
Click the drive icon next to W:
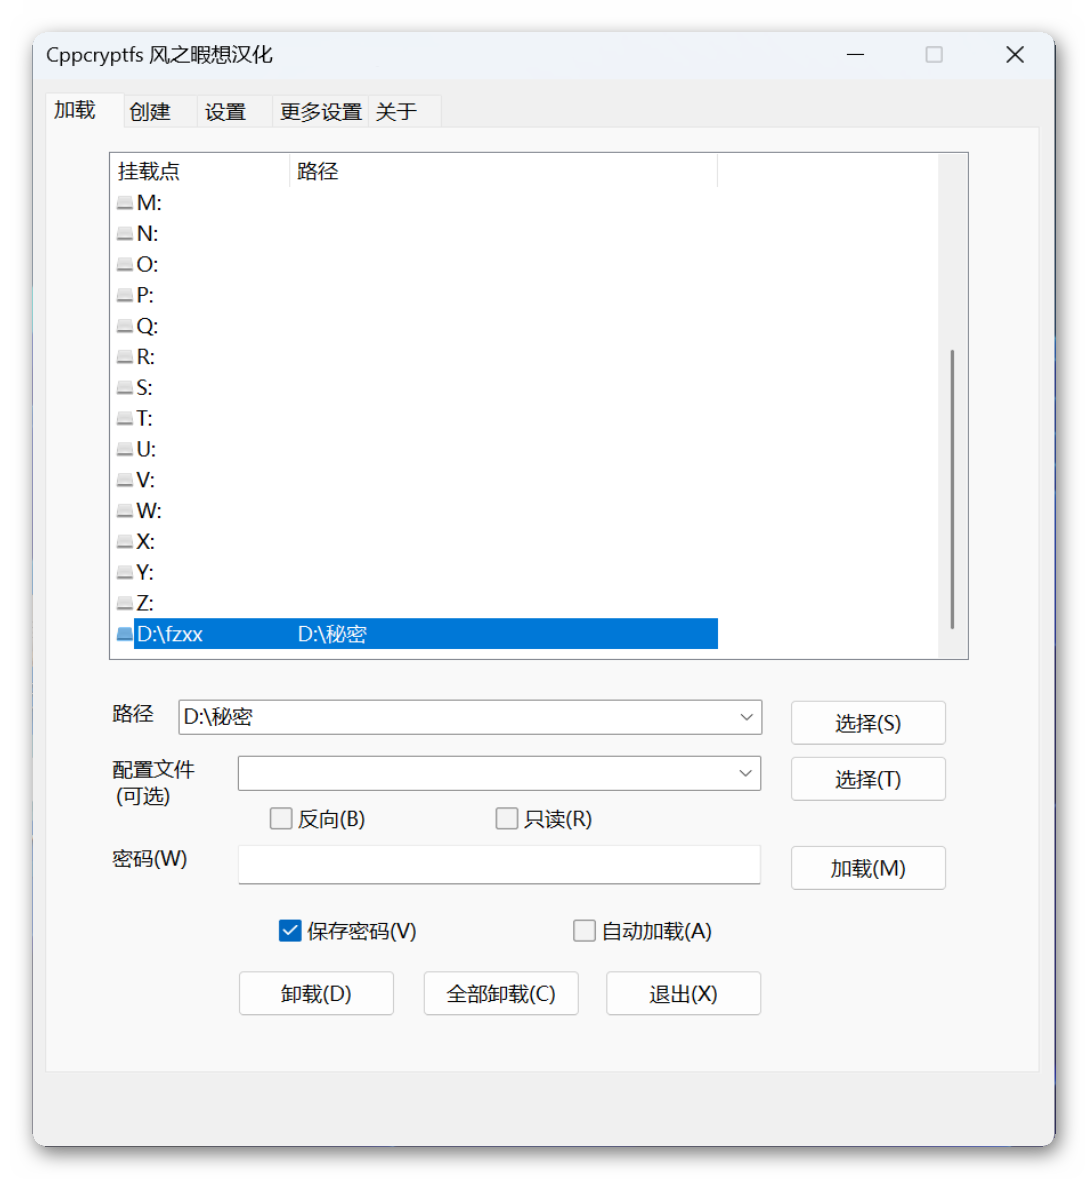125,511
